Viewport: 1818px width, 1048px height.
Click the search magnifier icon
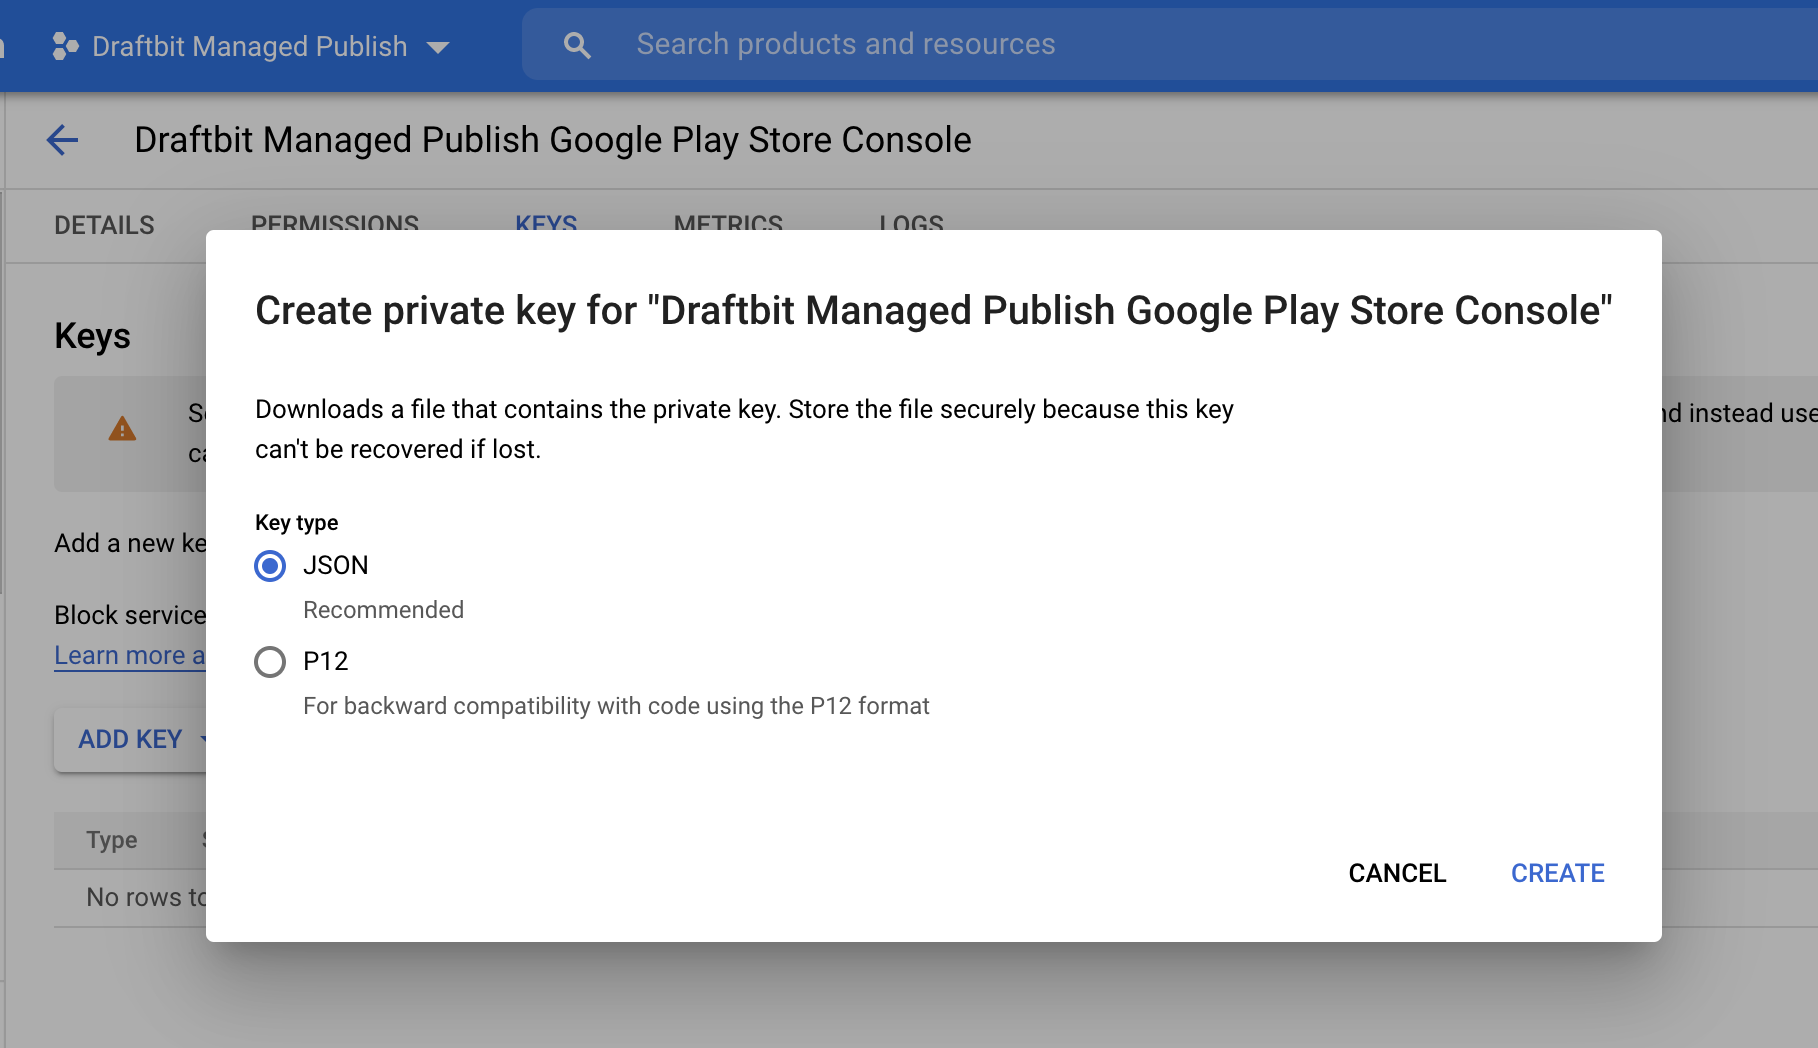tap(577, 45)
